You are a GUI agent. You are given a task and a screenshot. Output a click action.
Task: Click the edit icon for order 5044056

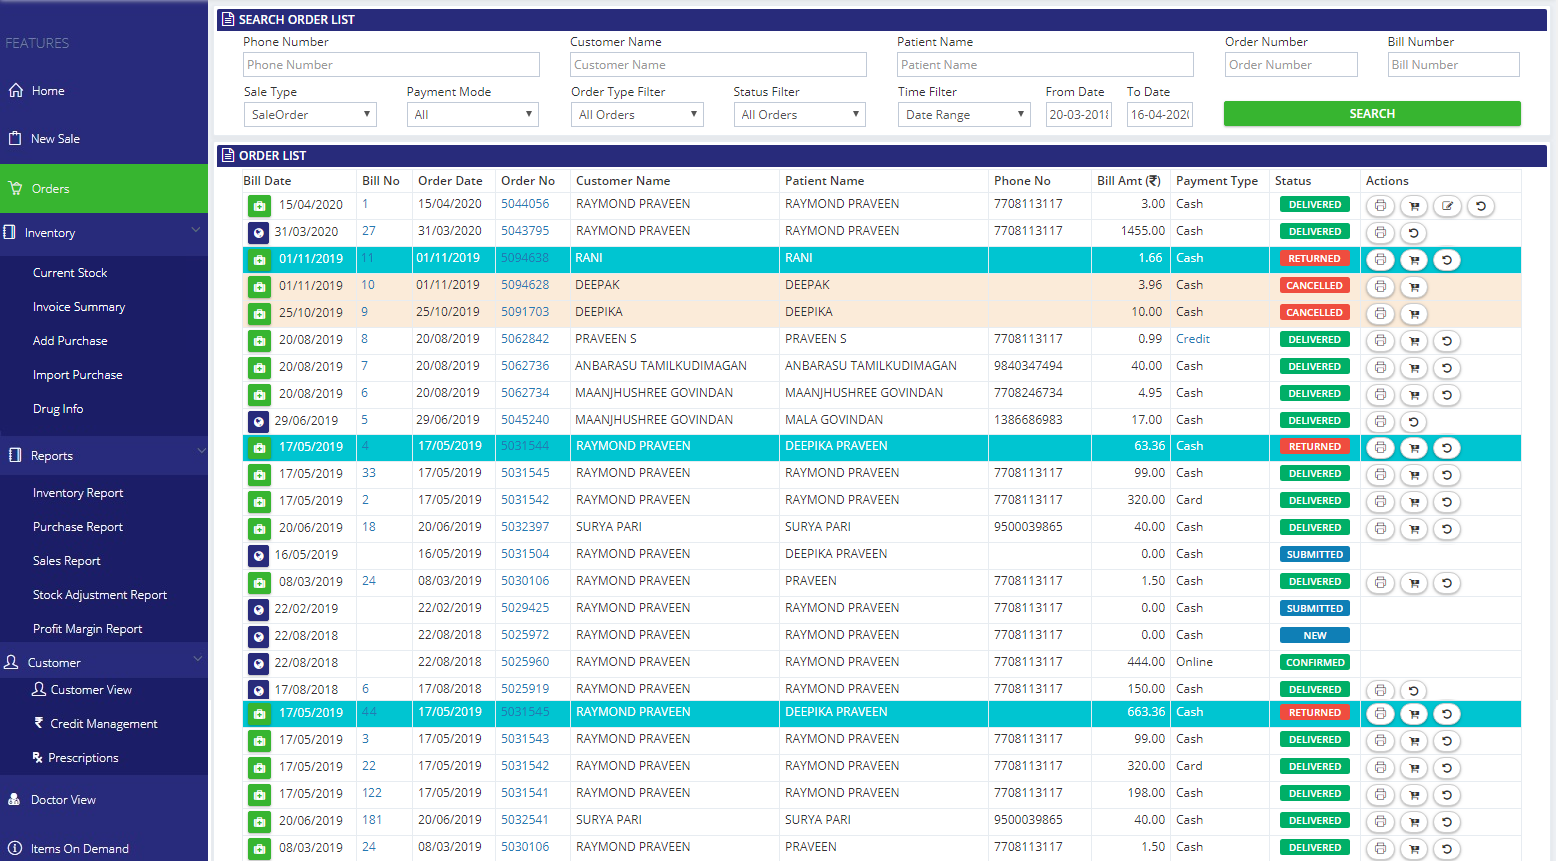coord(1447,206)
